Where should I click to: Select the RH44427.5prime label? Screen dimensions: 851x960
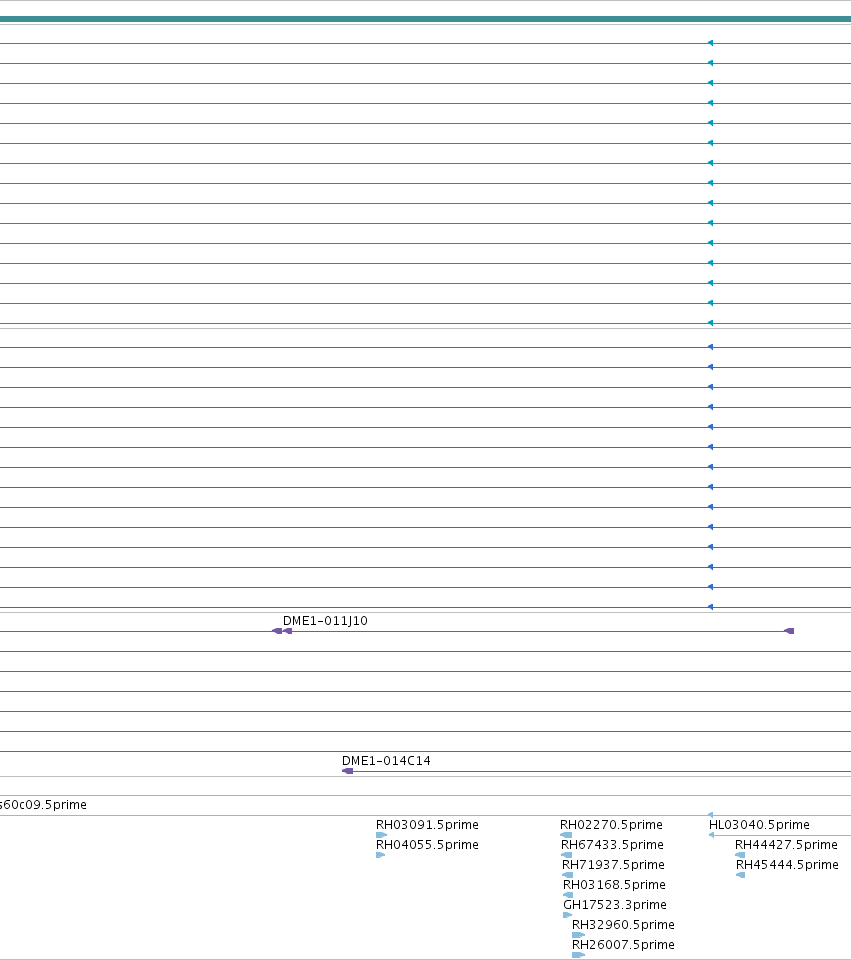786,845
